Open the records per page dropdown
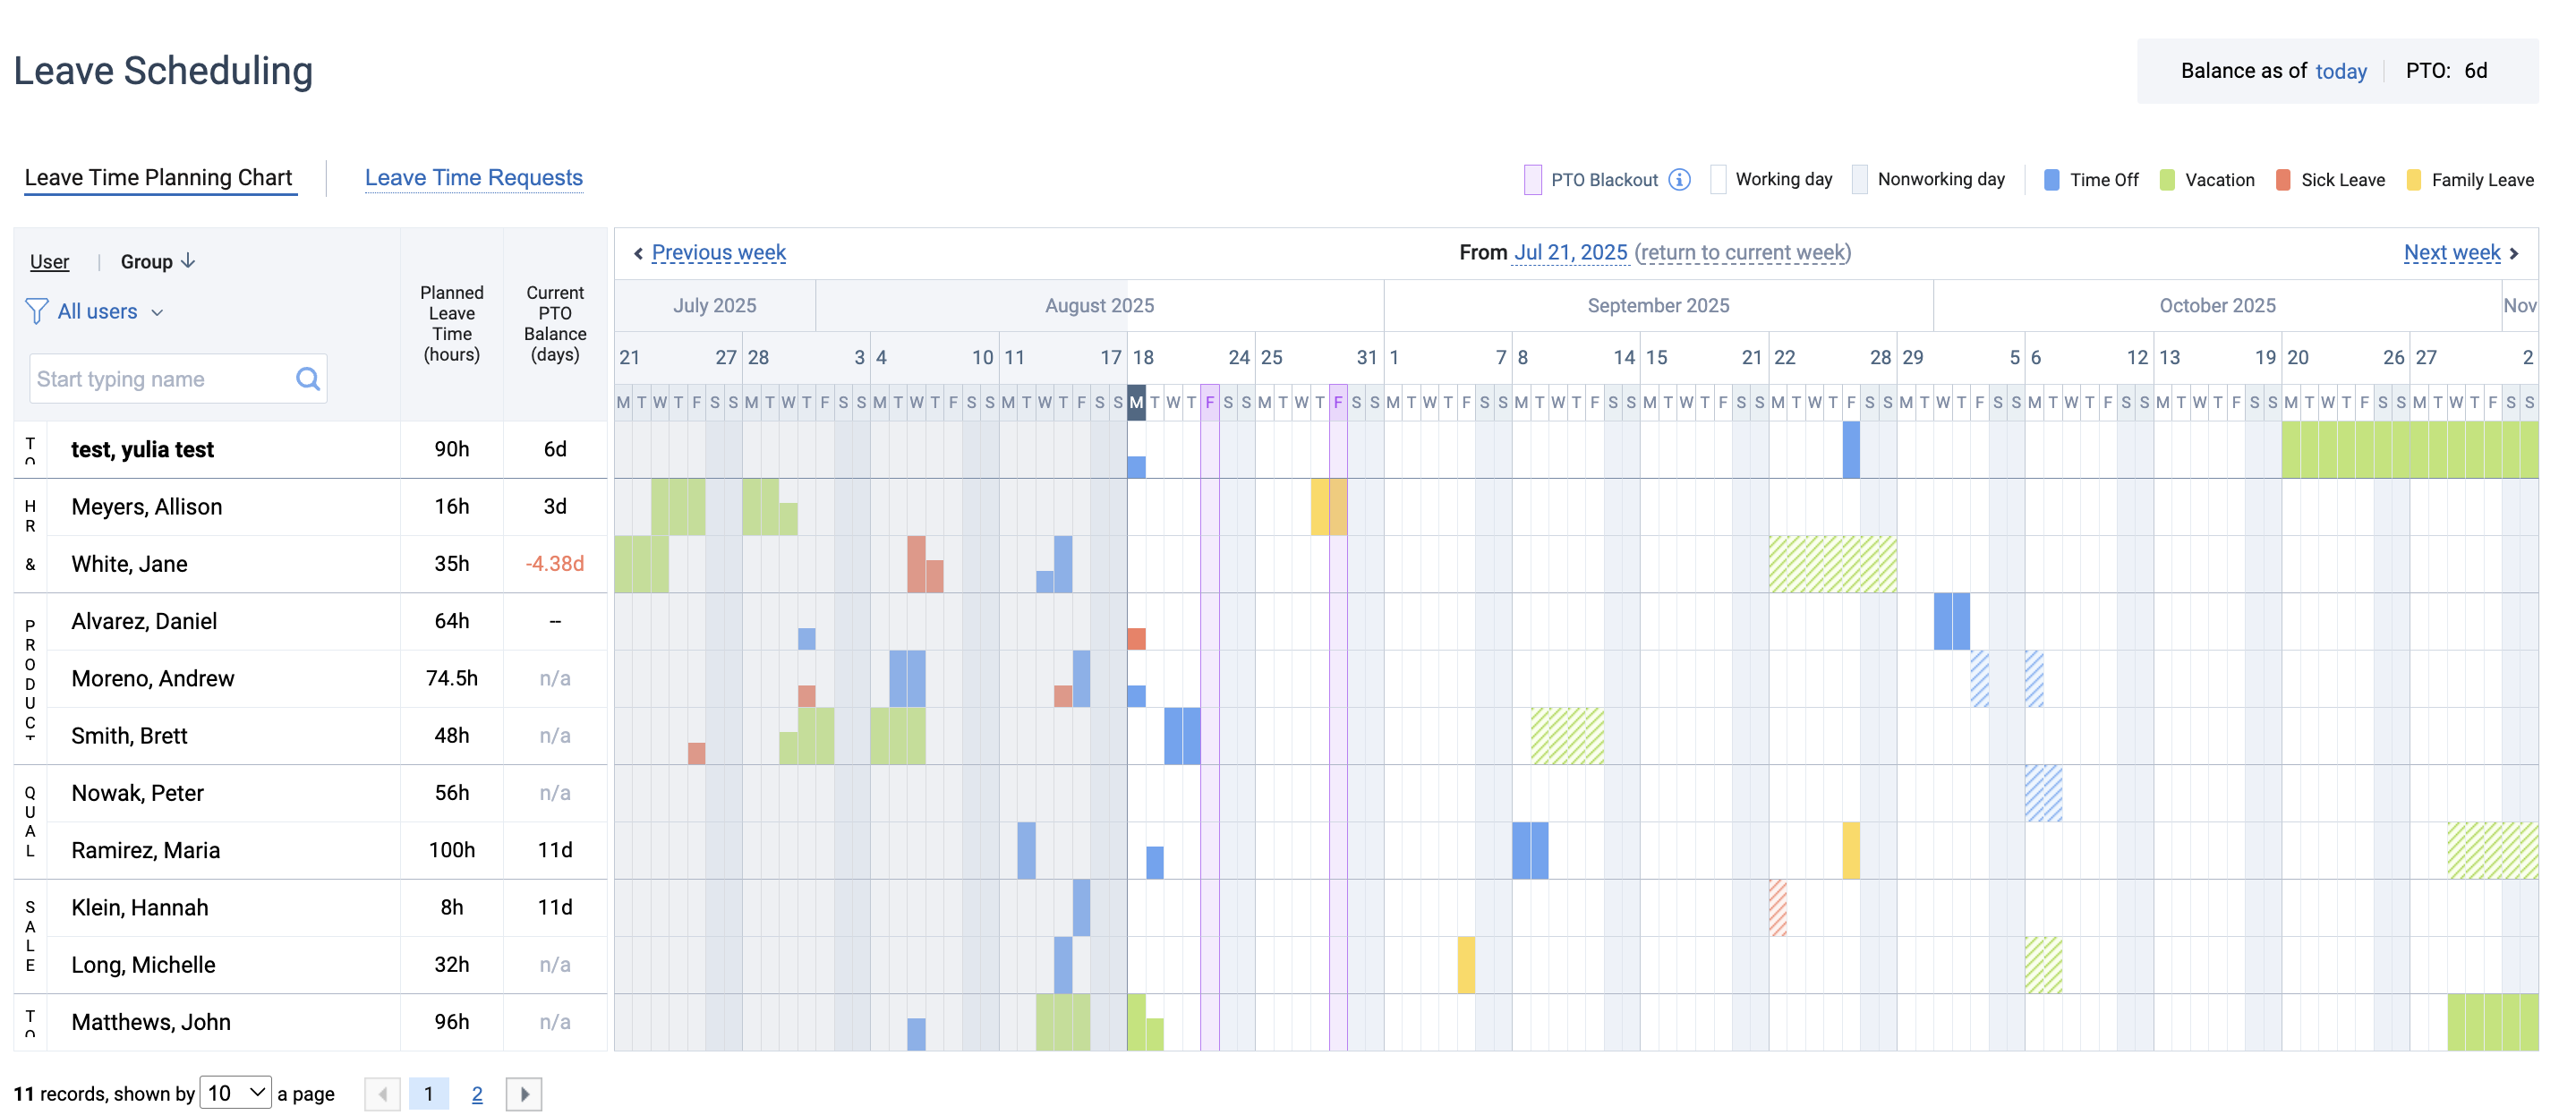Image resolution: width=2576 pixels, height=1115 pixels. [236, 1093]
